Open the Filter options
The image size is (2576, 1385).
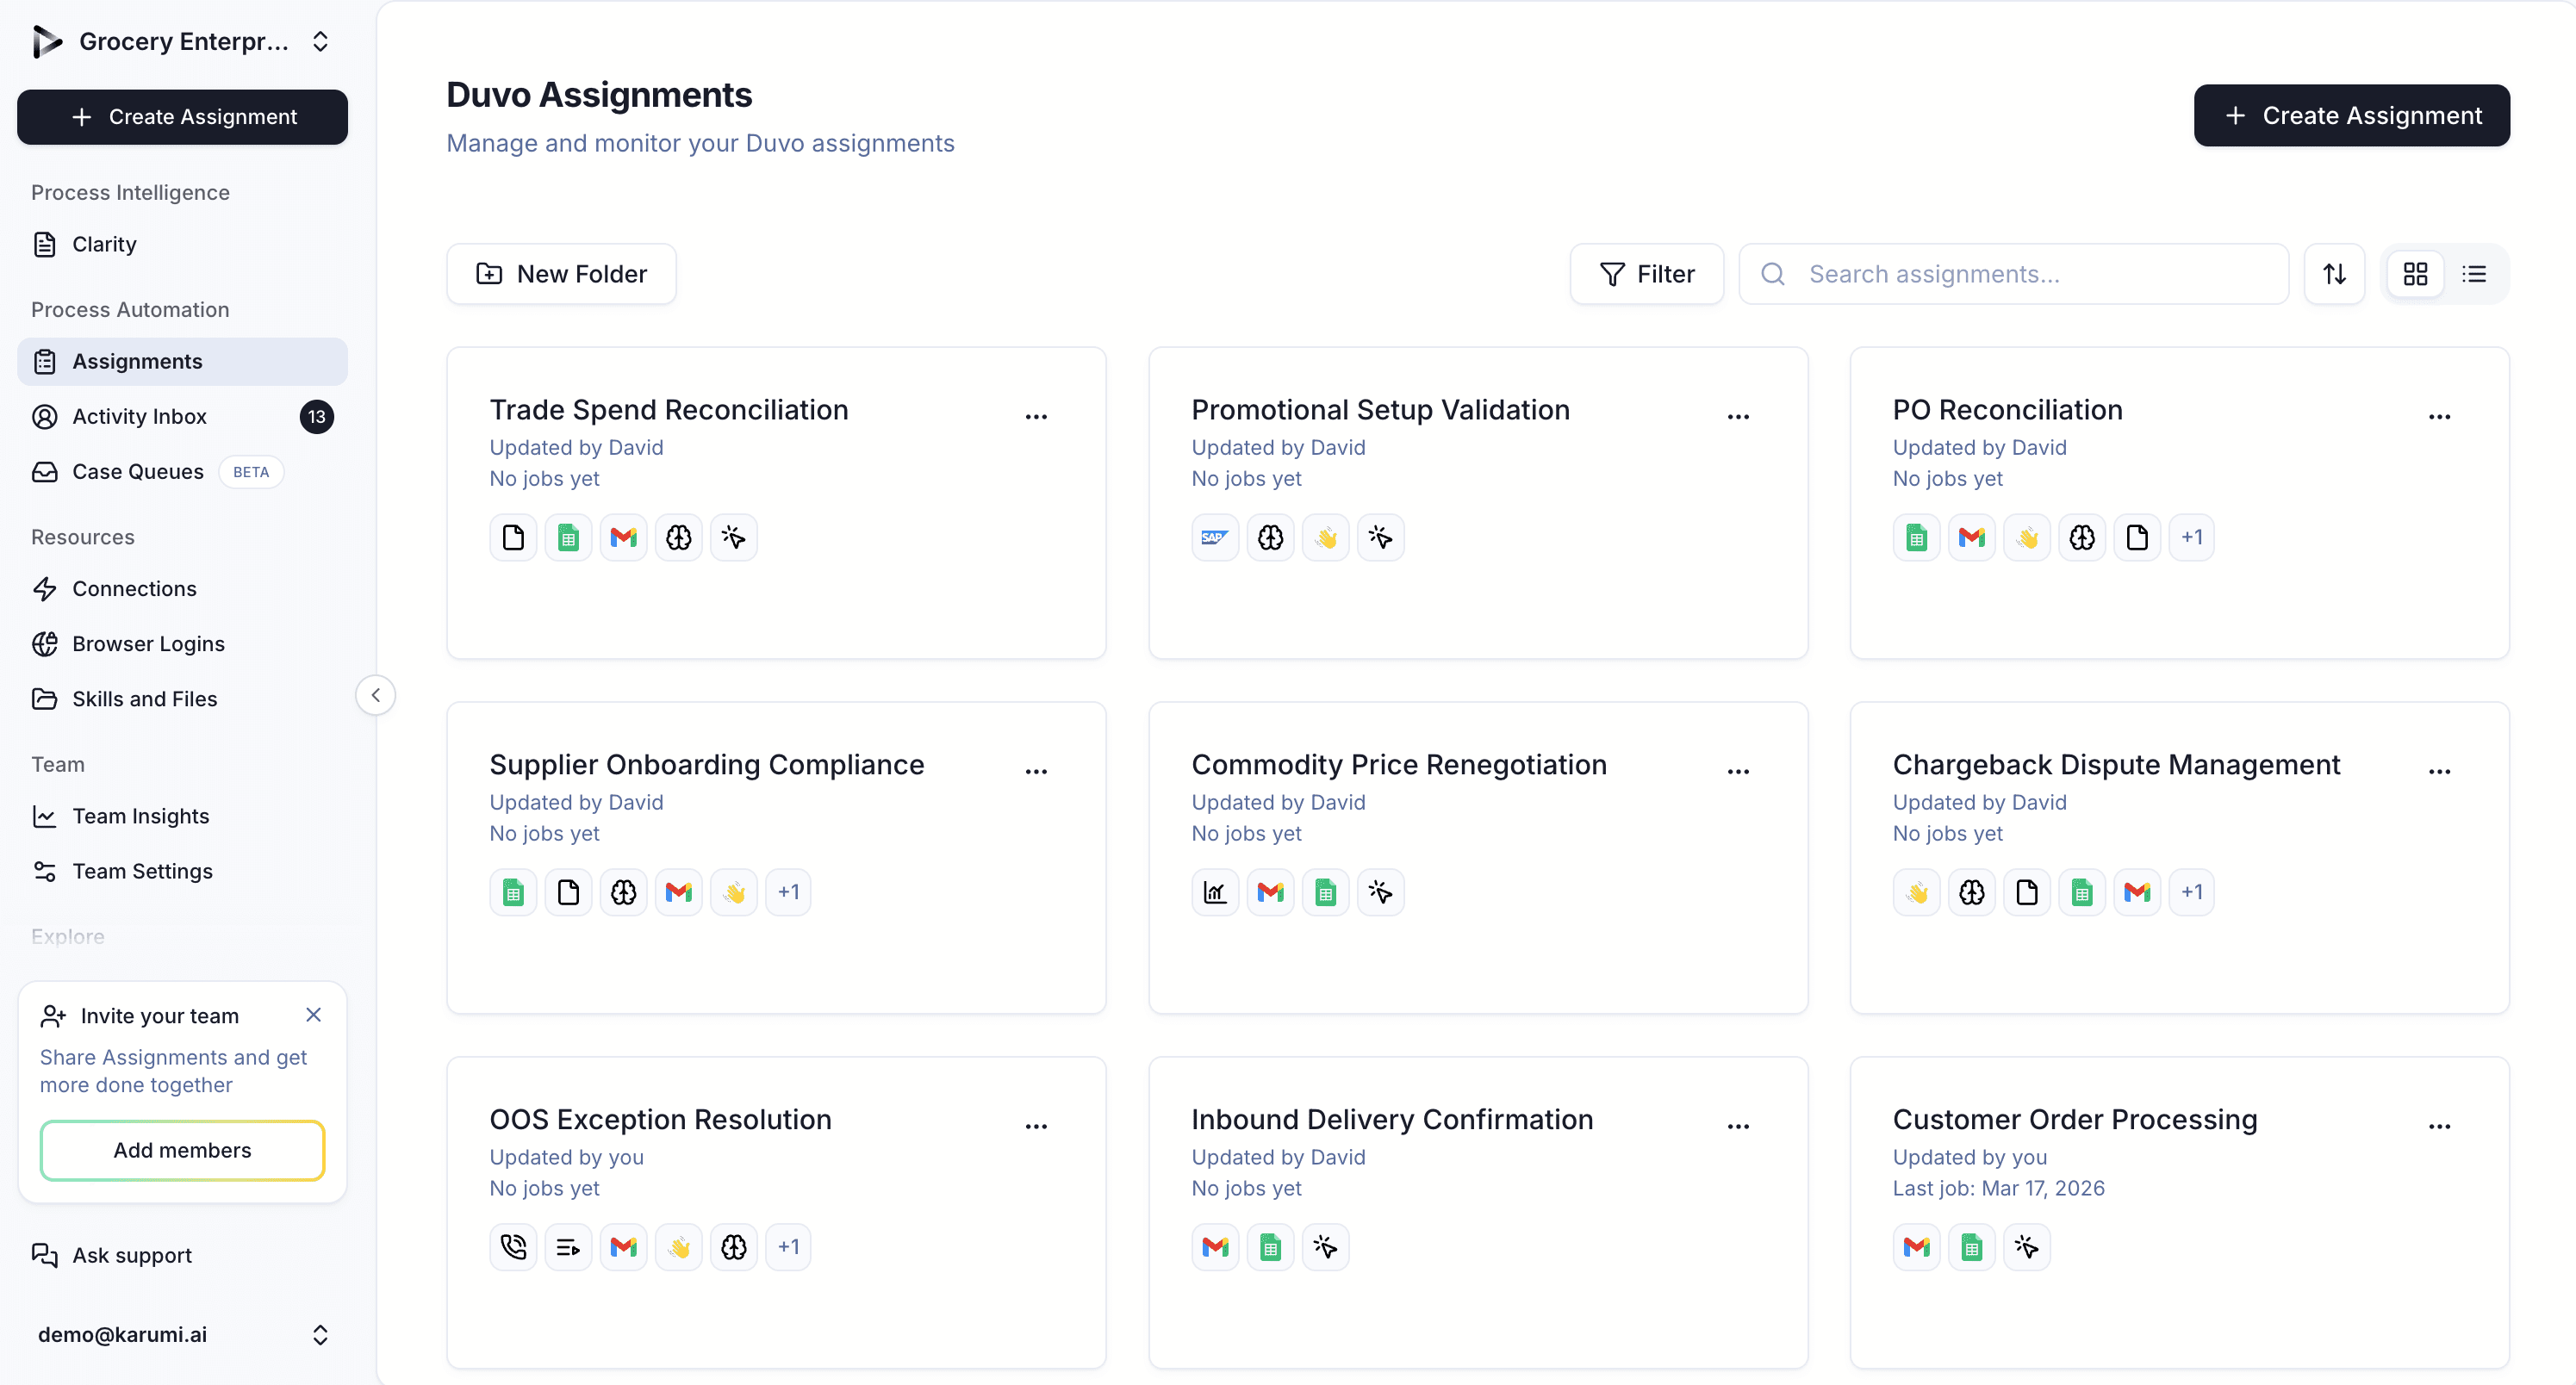[x=1646, y=274]
